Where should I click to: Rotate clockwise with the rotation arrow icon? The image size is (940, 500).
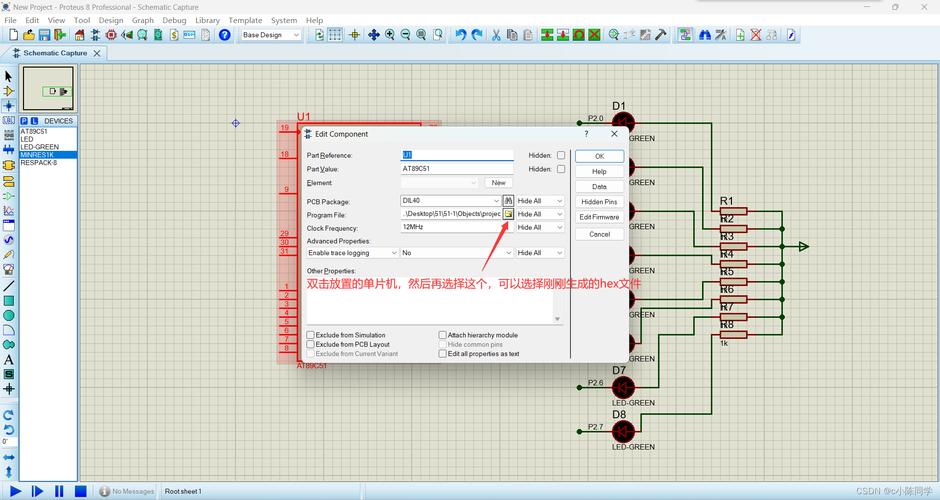[x=8, y=415]
